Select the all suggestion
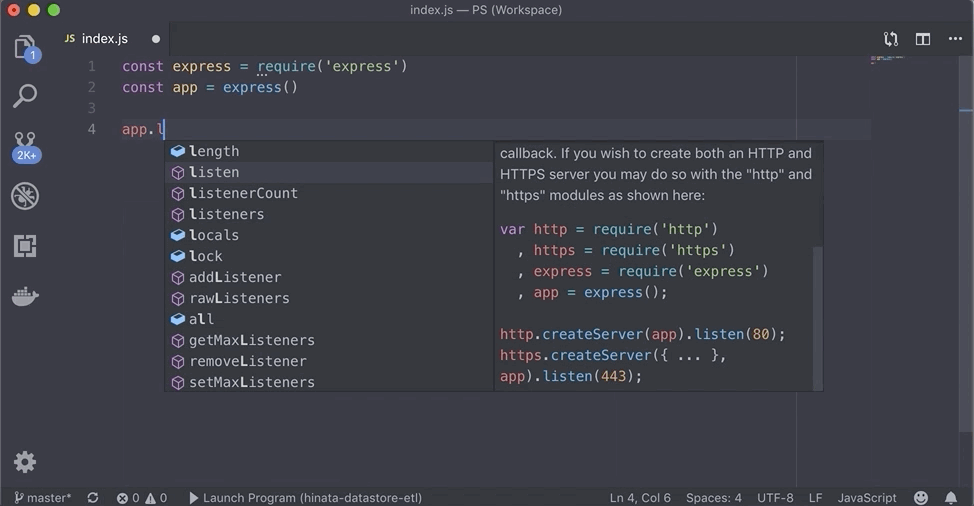The image size is (974, 506). tap(329, 319)
